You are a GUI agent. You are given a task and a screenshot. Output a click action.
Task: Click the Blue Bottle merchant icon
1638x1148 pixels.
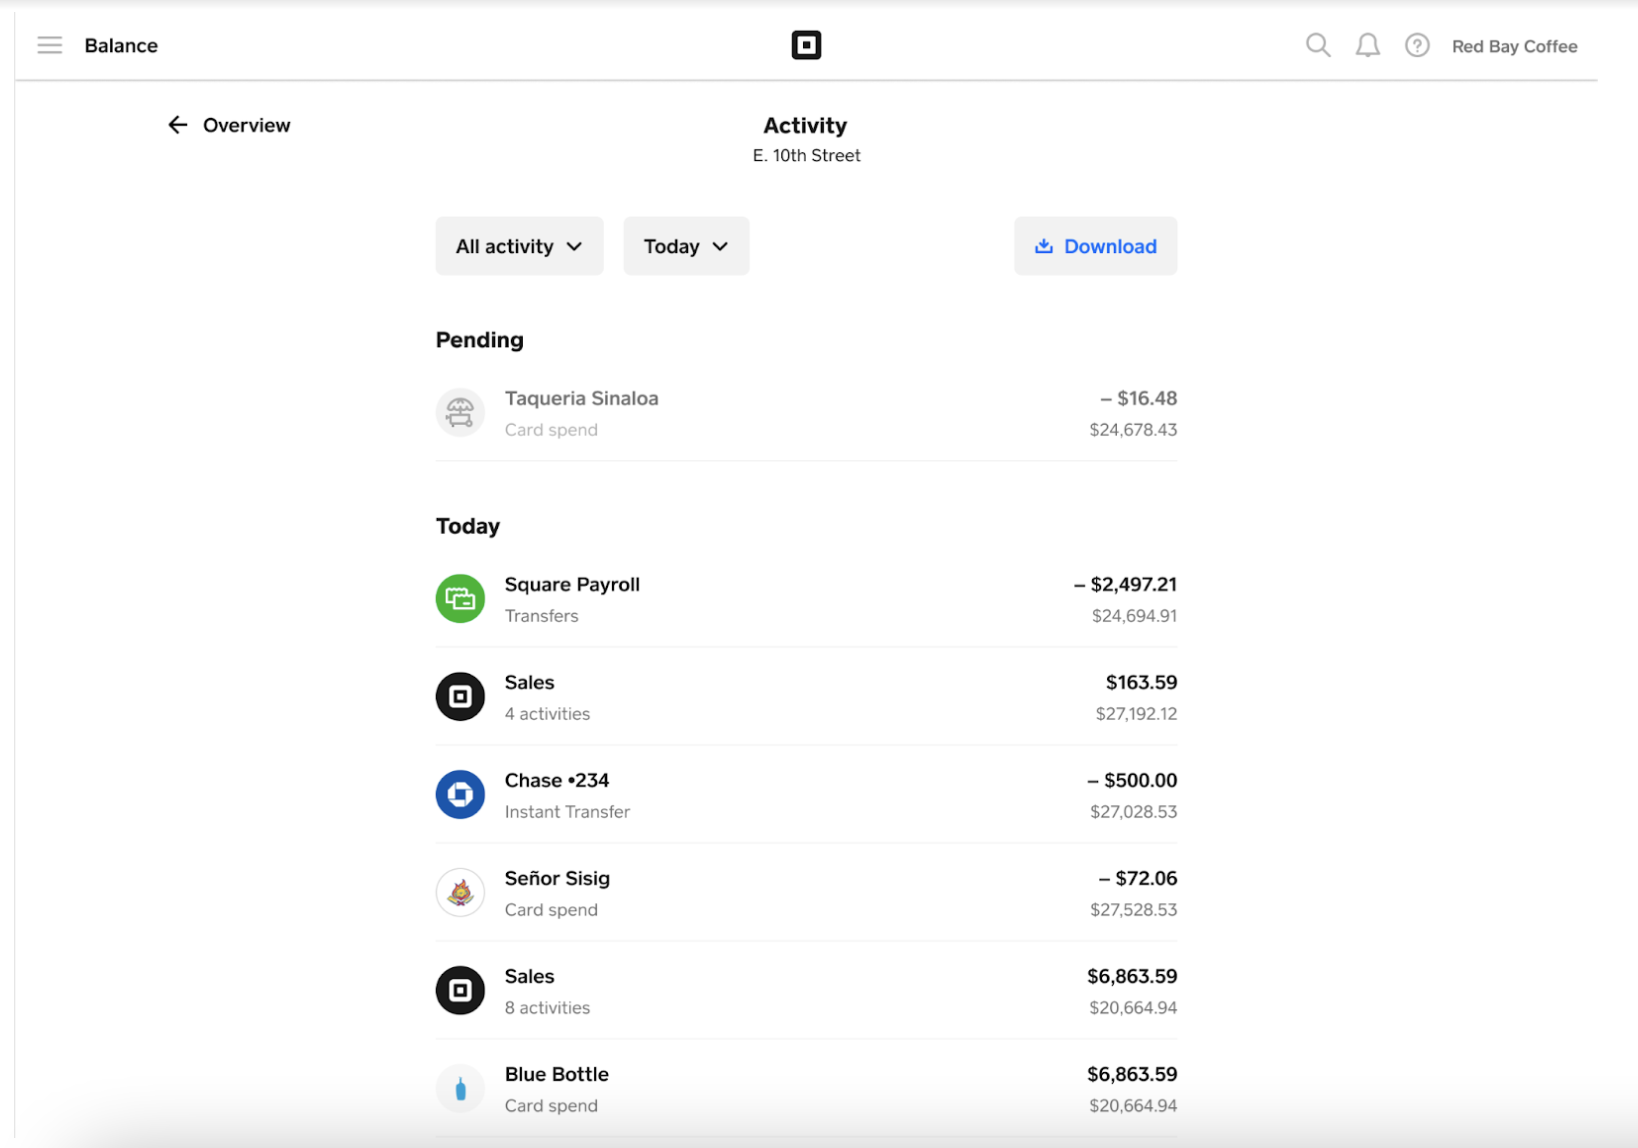460,1088
